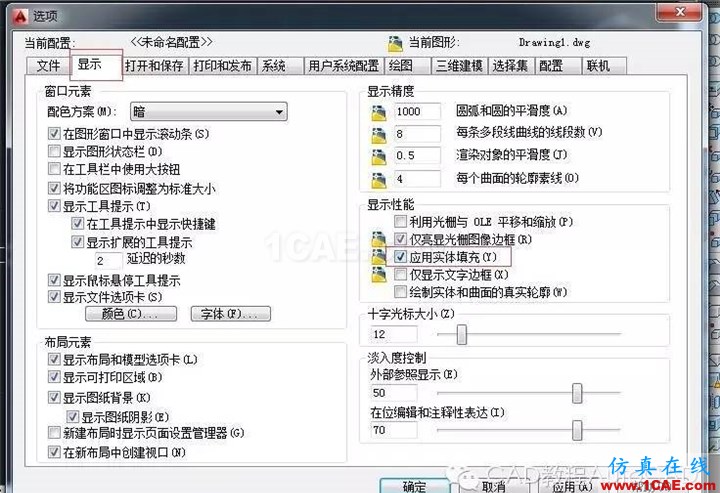Close the 选项 dialog with X button
720x493 pixels.
coord(680,12)
